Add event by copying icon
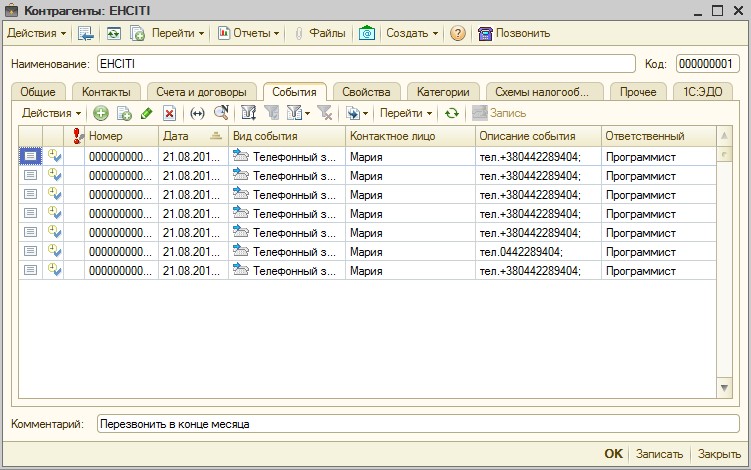 tap(124, 113)
